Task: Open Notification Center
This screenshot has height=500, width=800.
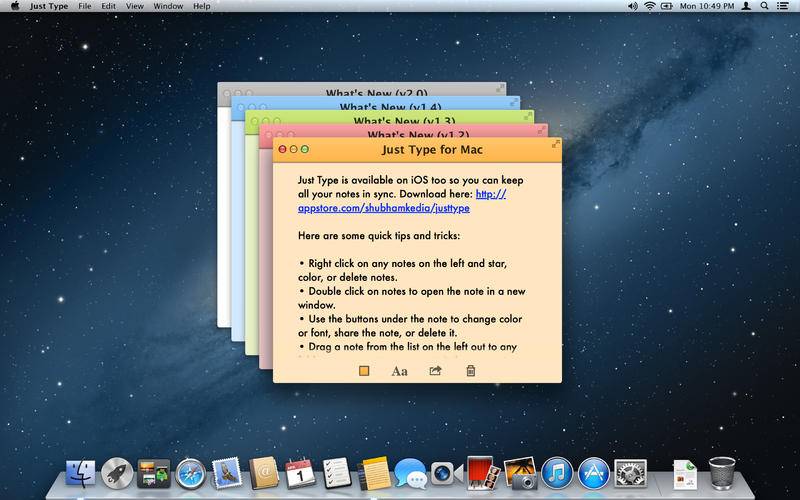Action: (x=782, y=6)
